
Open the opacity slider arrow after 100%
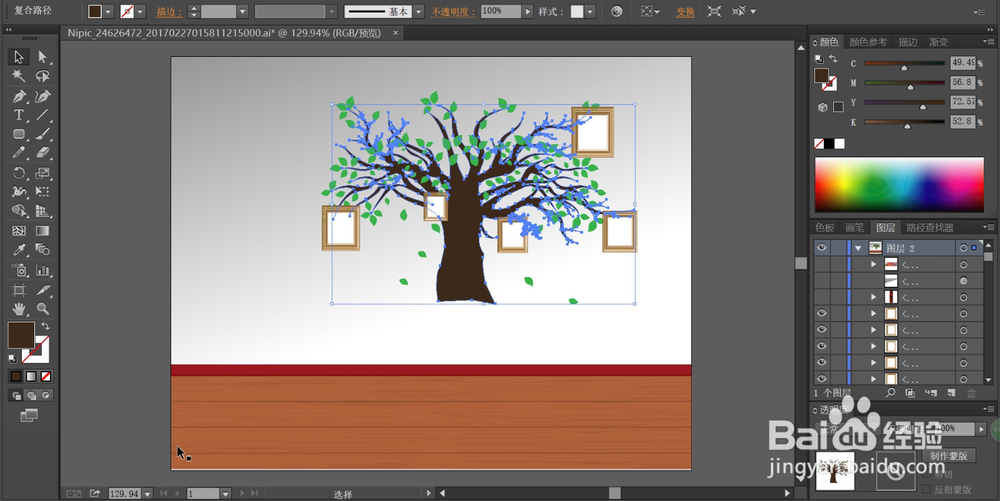tap(527, 11)
